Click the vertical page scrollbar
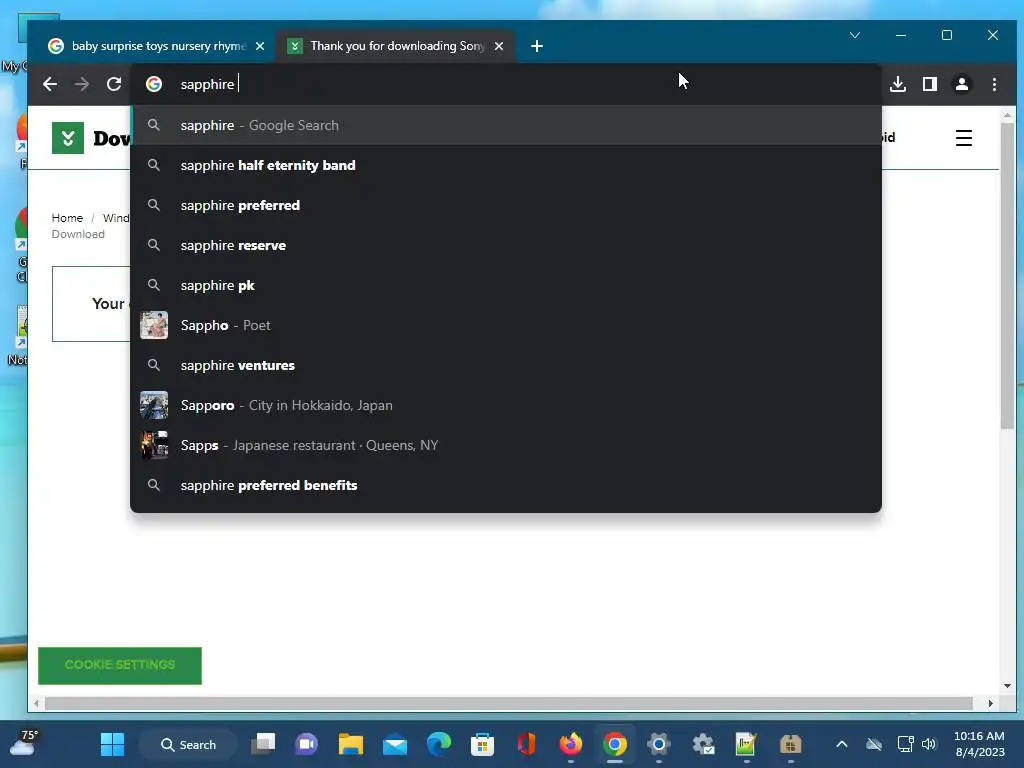Viewport: 1024px width, 768px height. click(1007, 274)
